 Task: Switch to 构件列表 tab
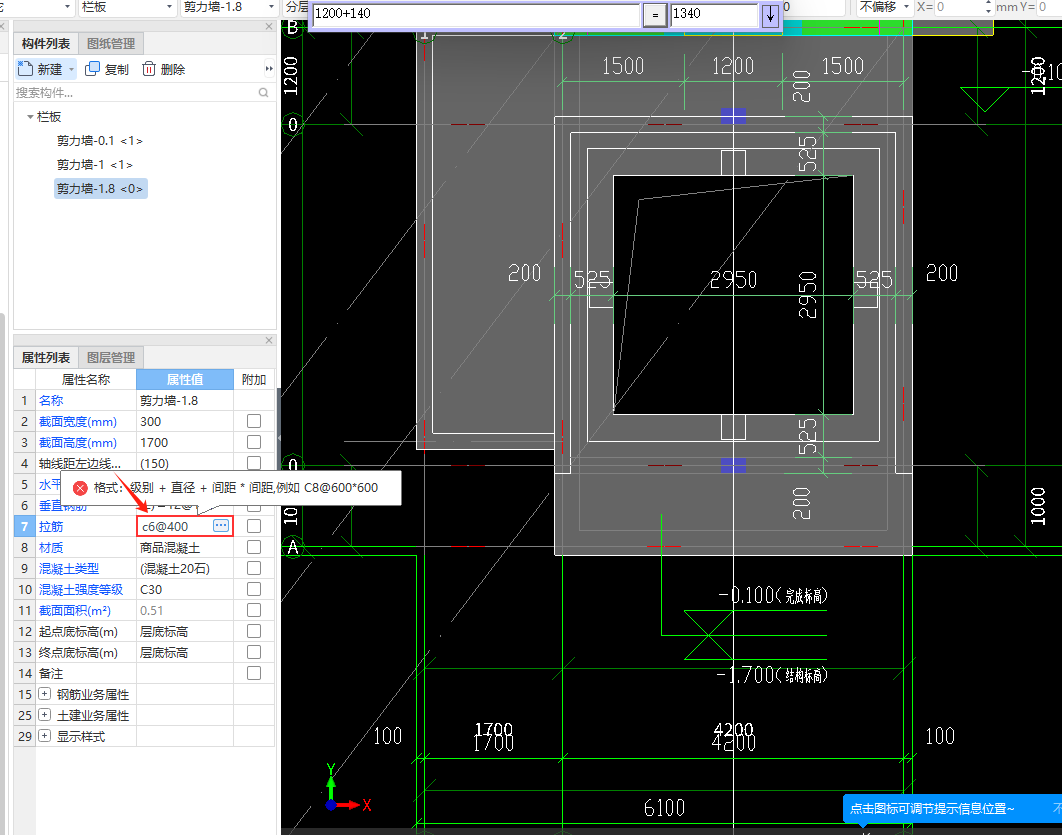(45, 43)
